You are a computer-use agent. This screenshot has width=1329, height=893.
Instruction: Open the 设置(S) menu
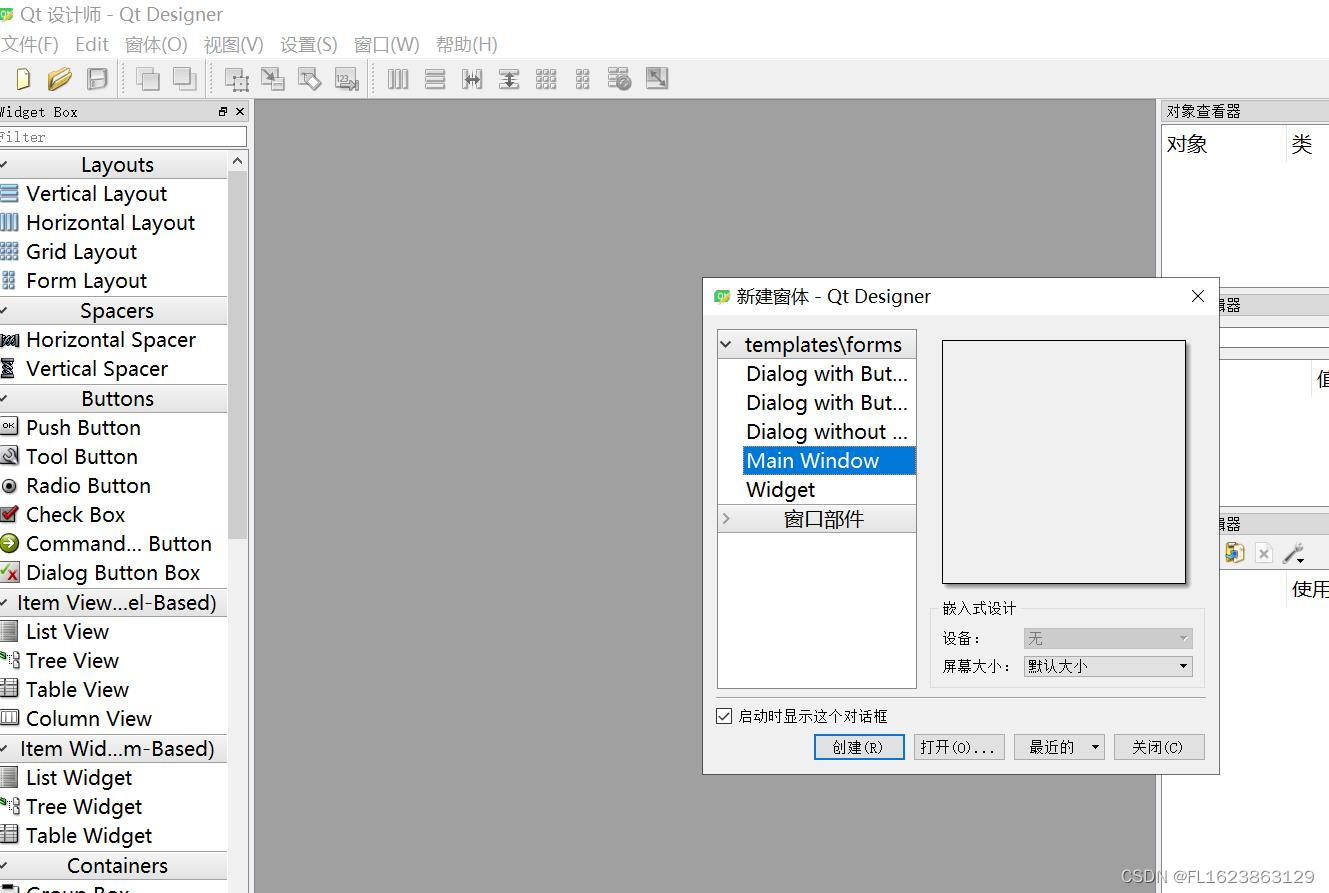pyautogui.click(x=309, y=45)
